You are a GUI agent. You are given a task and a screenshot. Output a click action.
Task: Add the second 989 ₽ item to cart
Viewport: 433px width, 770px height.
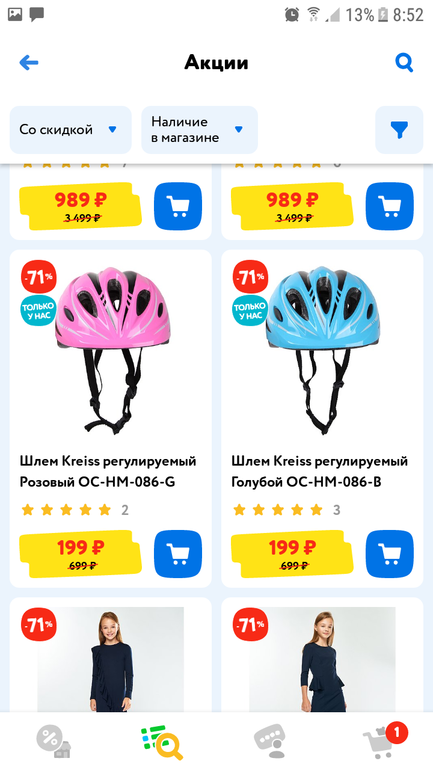tap(390, 206)
